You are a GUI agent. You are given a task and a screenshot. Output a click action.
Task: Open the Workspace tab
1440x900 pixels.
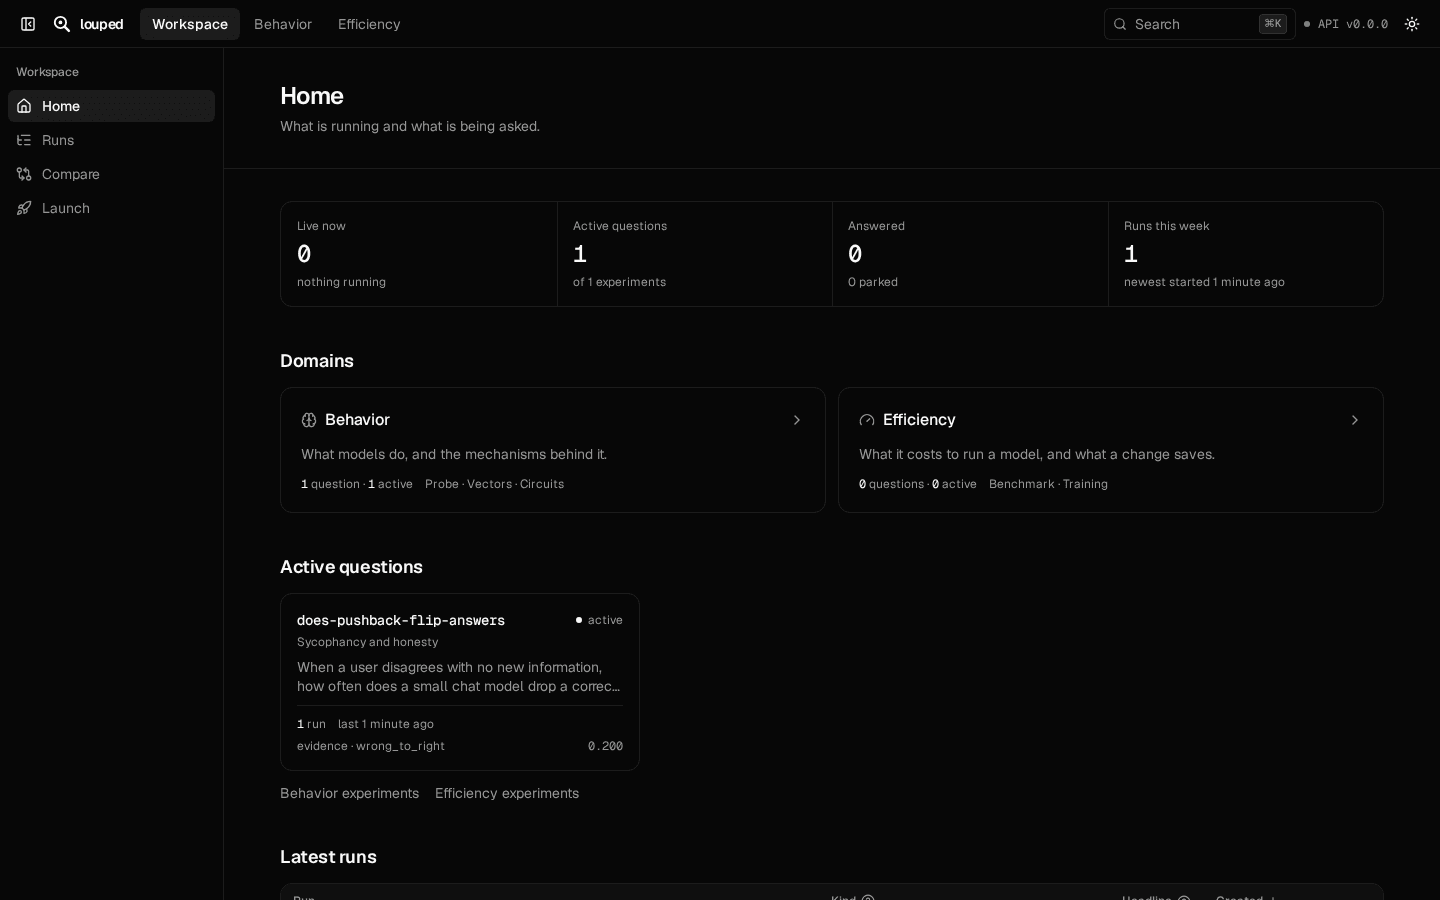point(190,24)
